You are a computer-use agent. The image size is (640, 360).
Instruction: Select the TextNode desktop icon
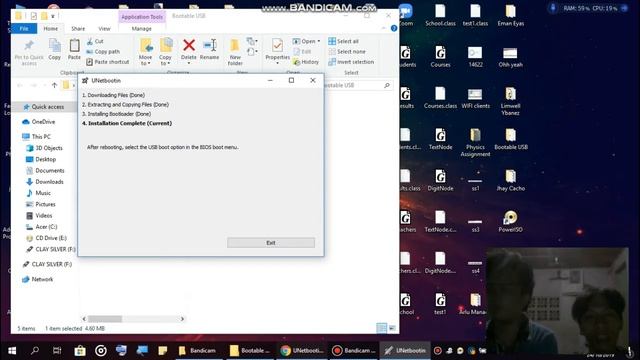click(x=440, y=139)
